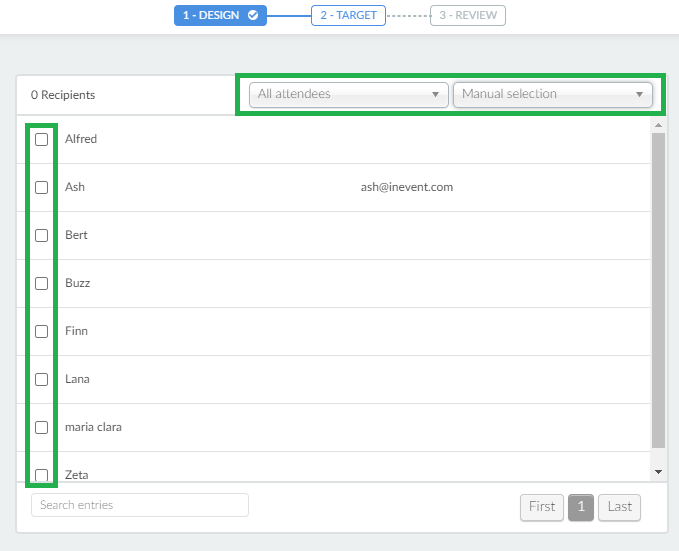This screenshot has width=679, height=551.
Task: Click the scrollbar up arrow
Action: pyautogui.click(x=658, y=125)
